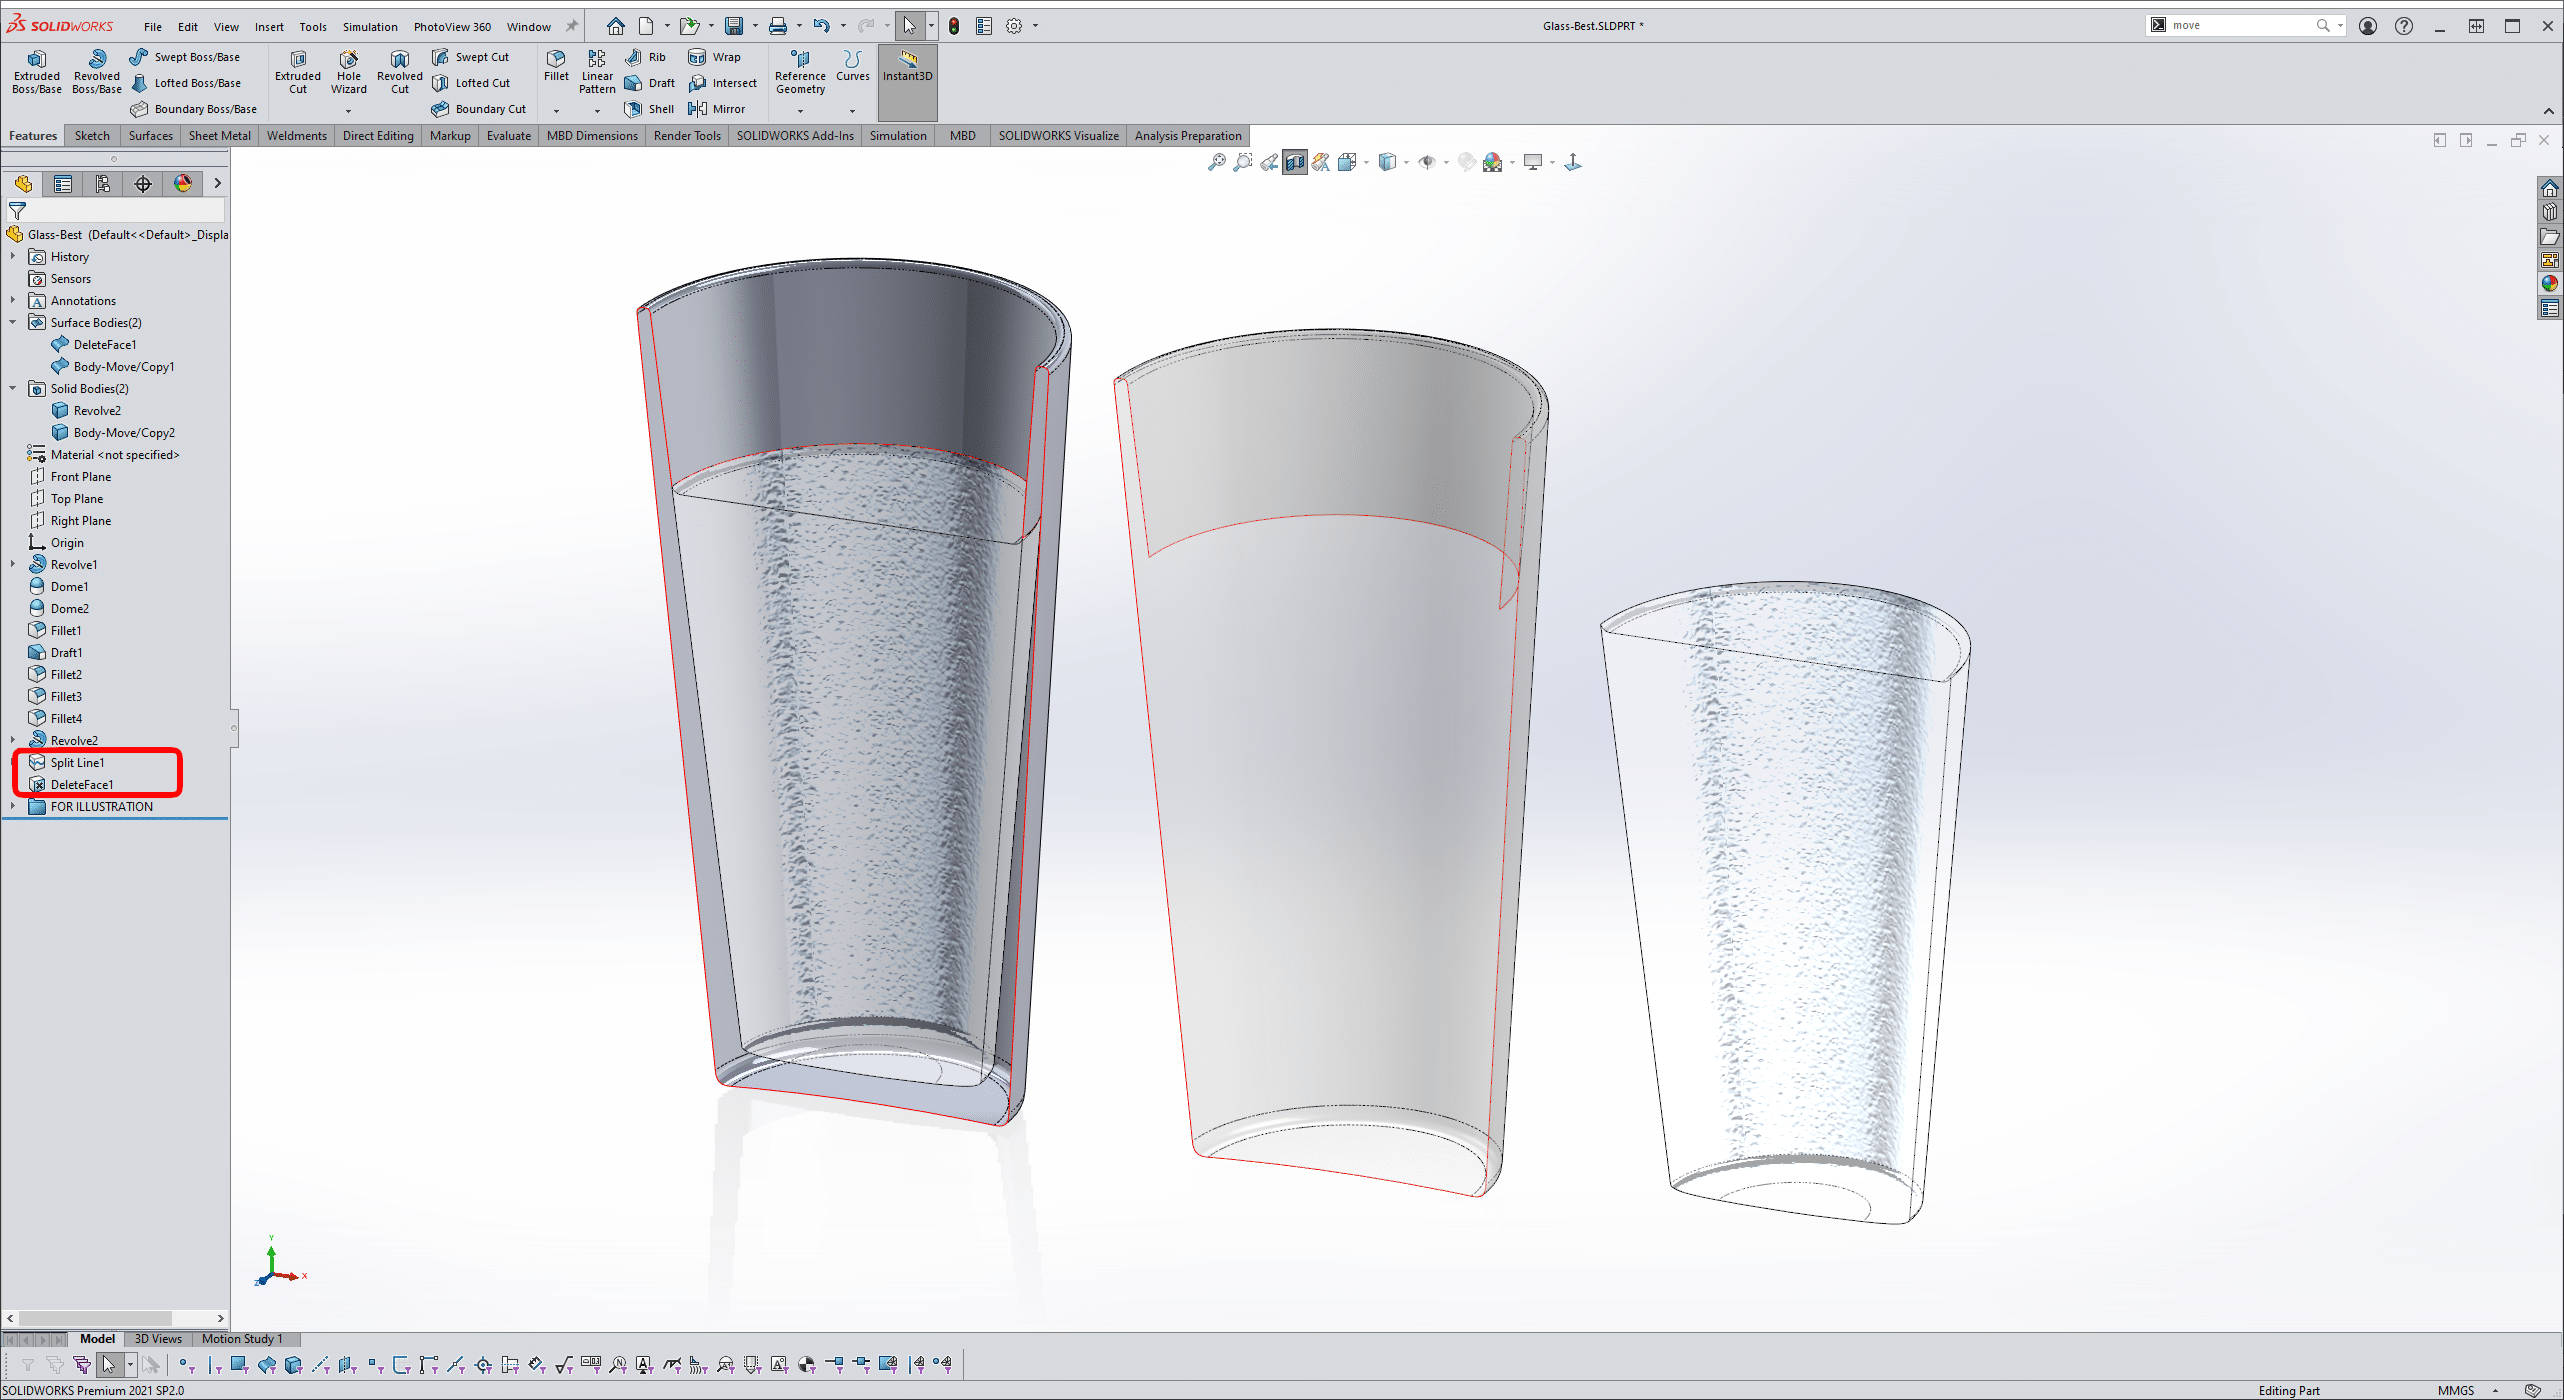Toggle the filter vertices selection icon
The height and width of the screenshot is (1400, 2564).
(x=186, y=1364)
